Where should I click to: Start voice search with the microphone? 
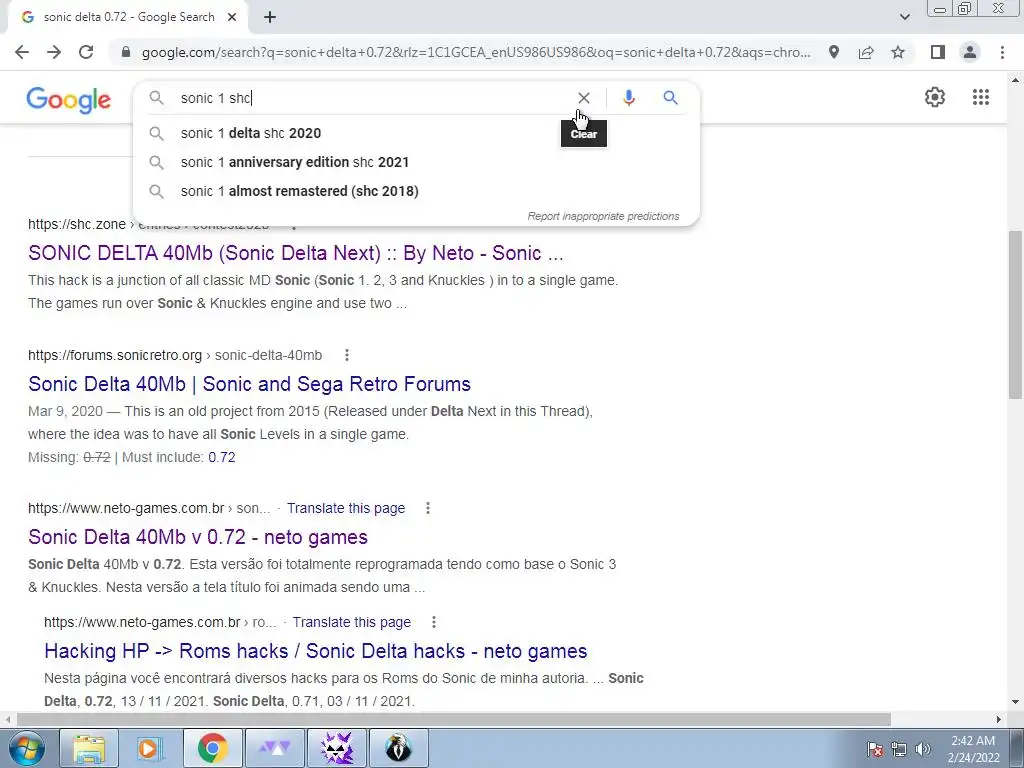[628, 98]
